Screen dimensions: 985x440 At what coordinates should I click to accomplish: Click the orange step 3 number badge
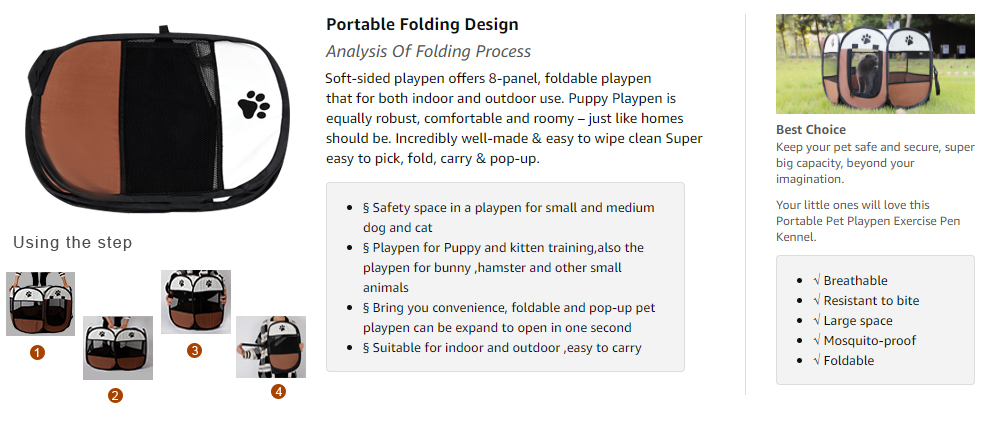click(x=194, y=351)
